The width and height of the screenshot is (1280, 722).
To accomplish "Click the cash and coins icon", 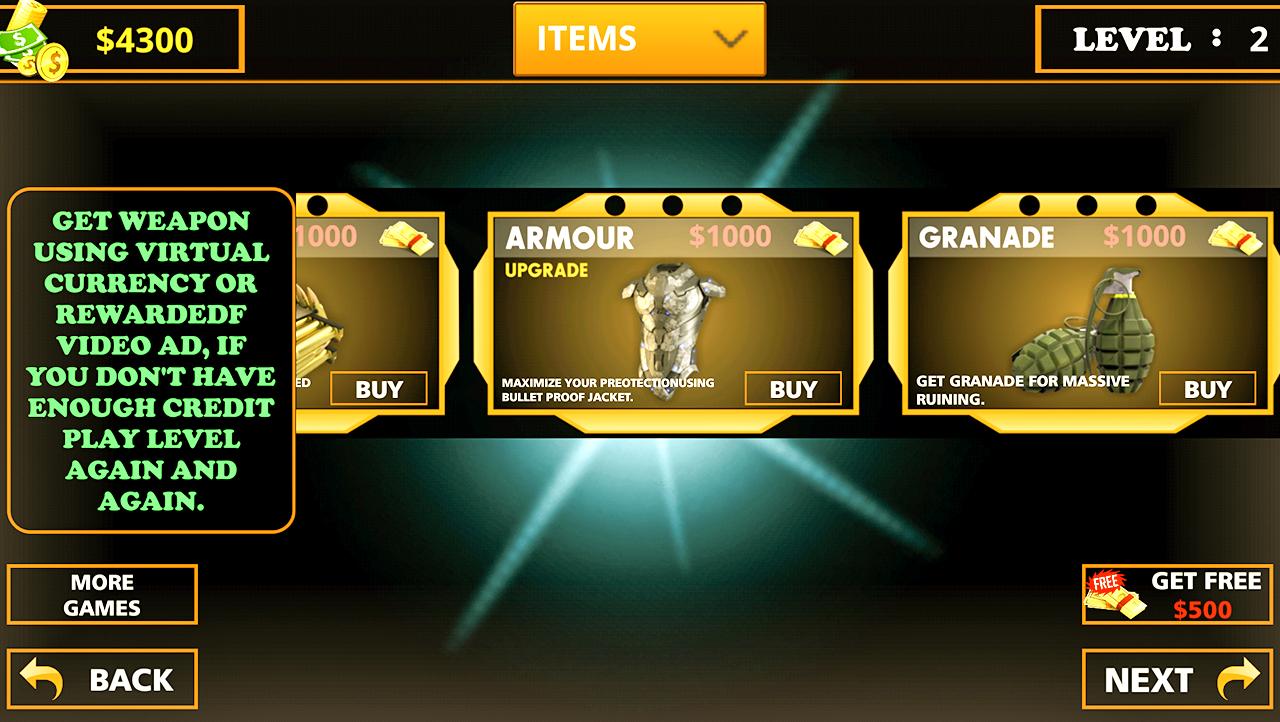I will 32,42.
